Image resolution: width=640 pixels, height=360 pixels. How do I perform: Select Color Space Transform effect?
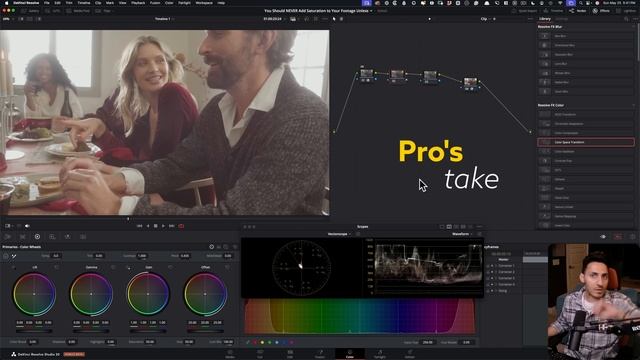point(586,142)
